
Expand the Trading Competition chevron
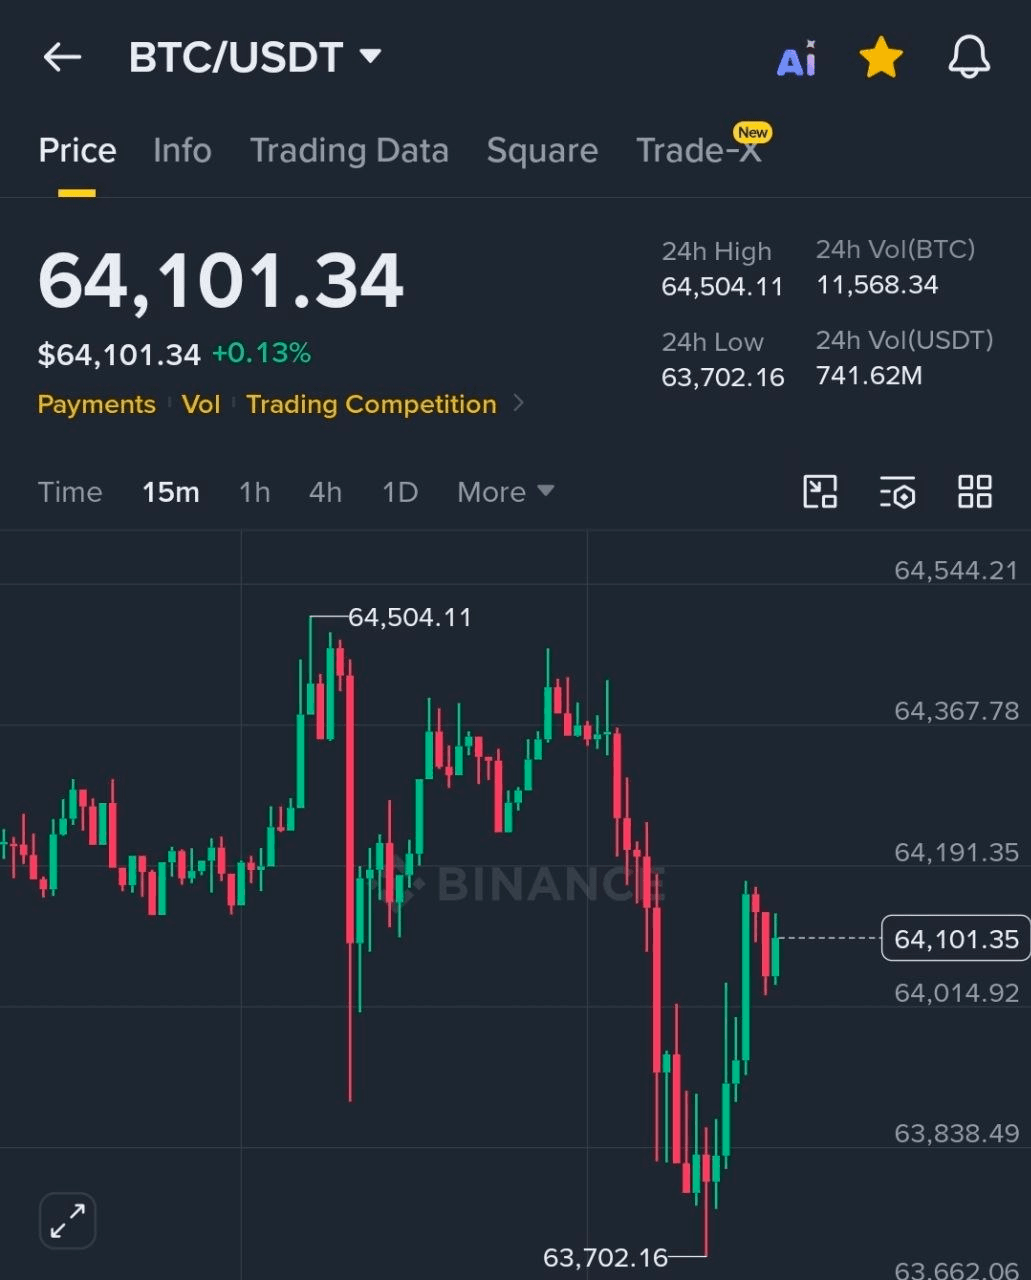(x=518, y=403)
